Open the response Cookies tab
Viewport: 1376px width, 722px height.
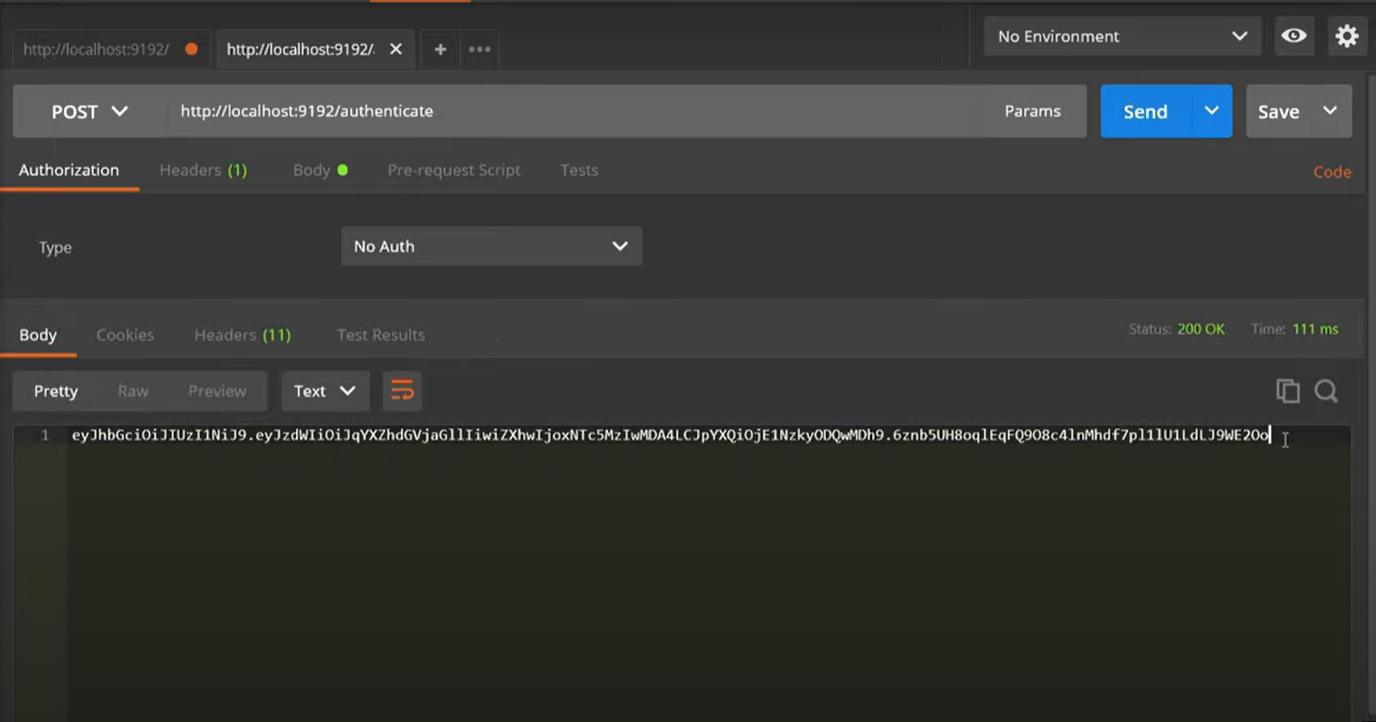pos(125,334)
